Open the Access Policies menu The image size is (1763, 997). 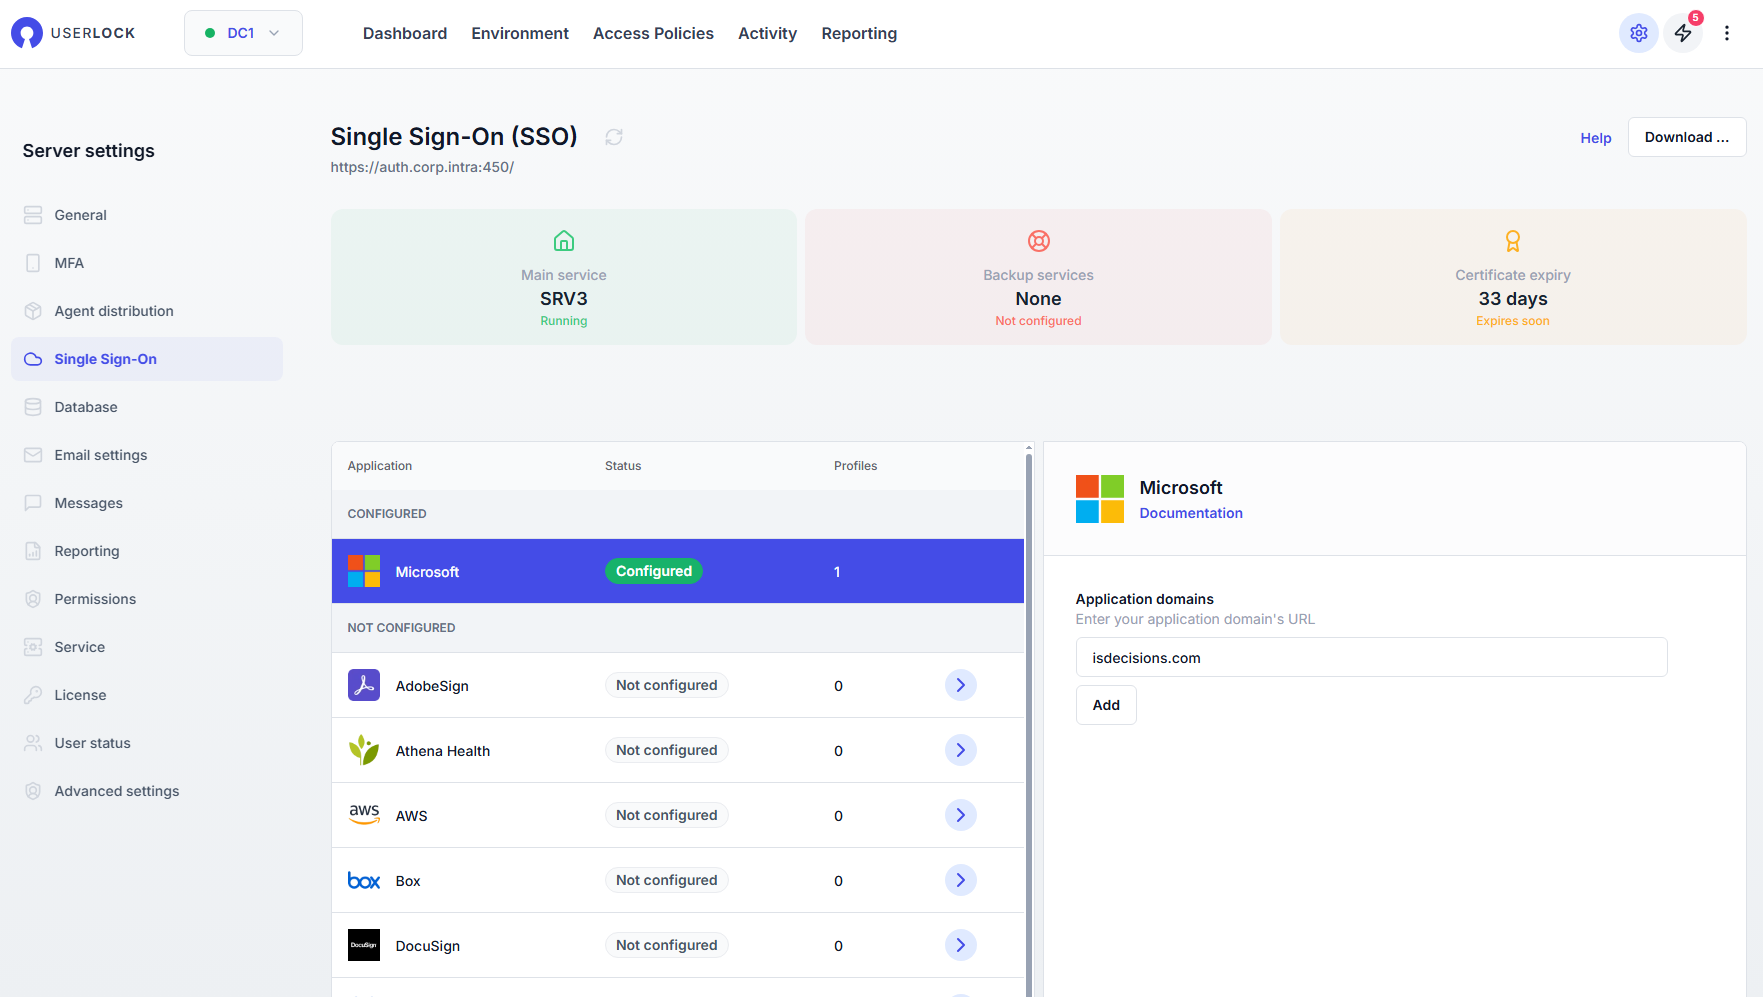(x=653, y=33)
